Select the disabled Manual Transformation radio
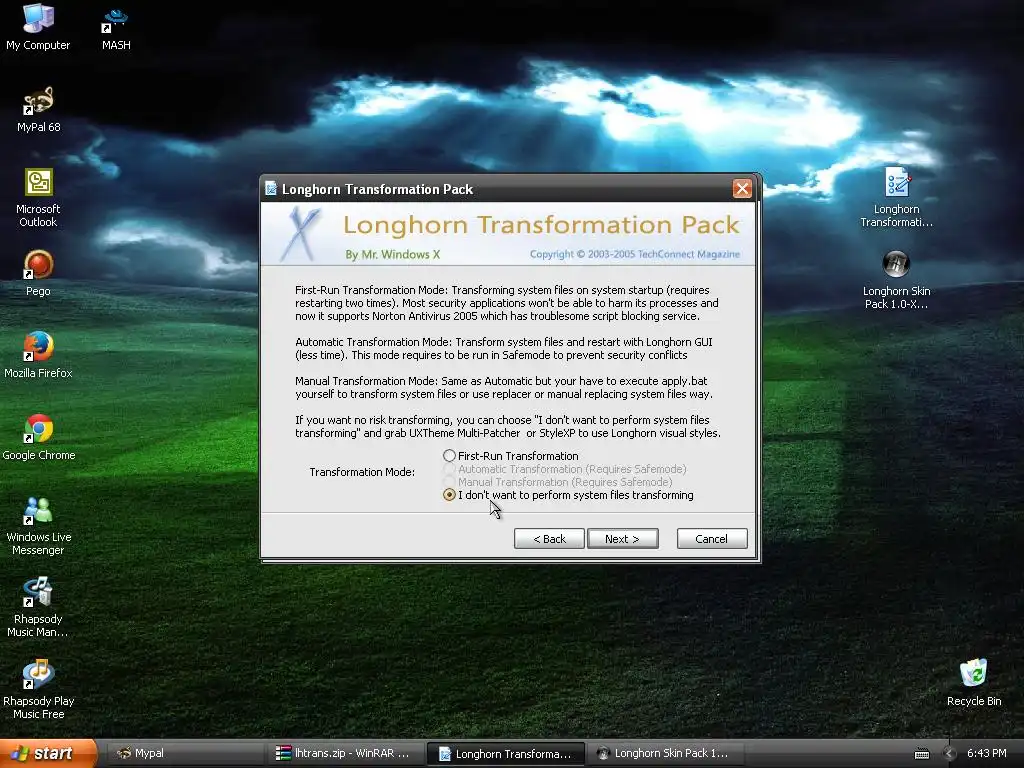The height and width of the screenshot is (768, 1024). 449,482
